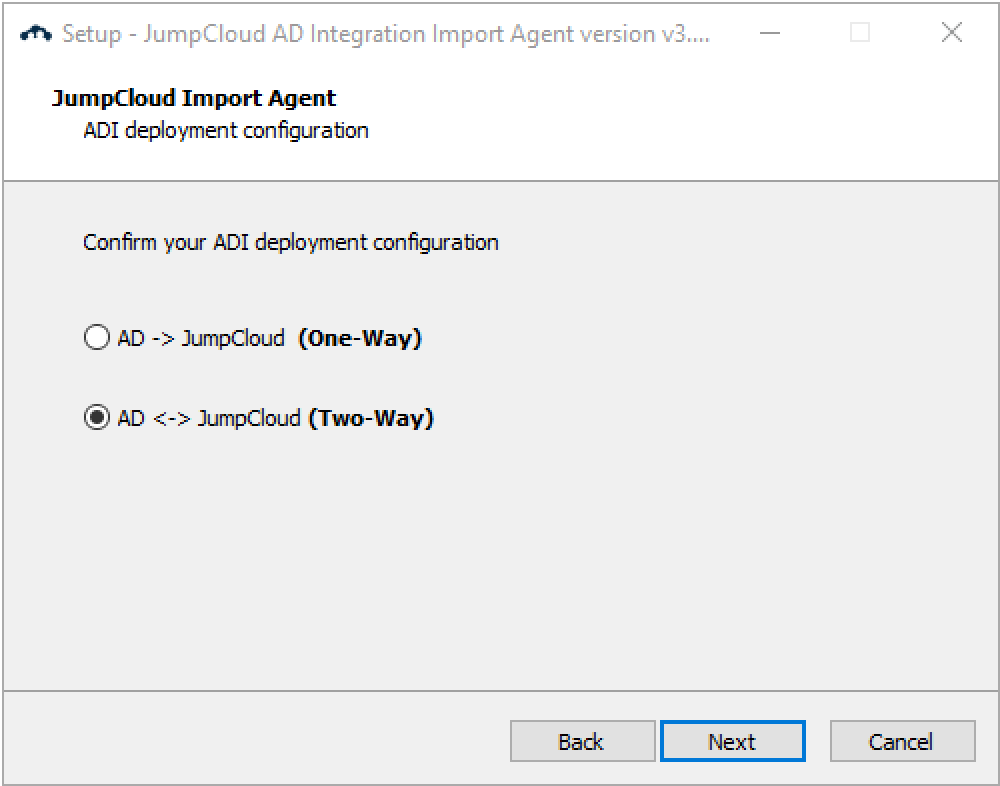Image resolution: width=1000 pixels, height=786 pixels.
Task: Click the Setup window title bar text
Action: (386, 33)
